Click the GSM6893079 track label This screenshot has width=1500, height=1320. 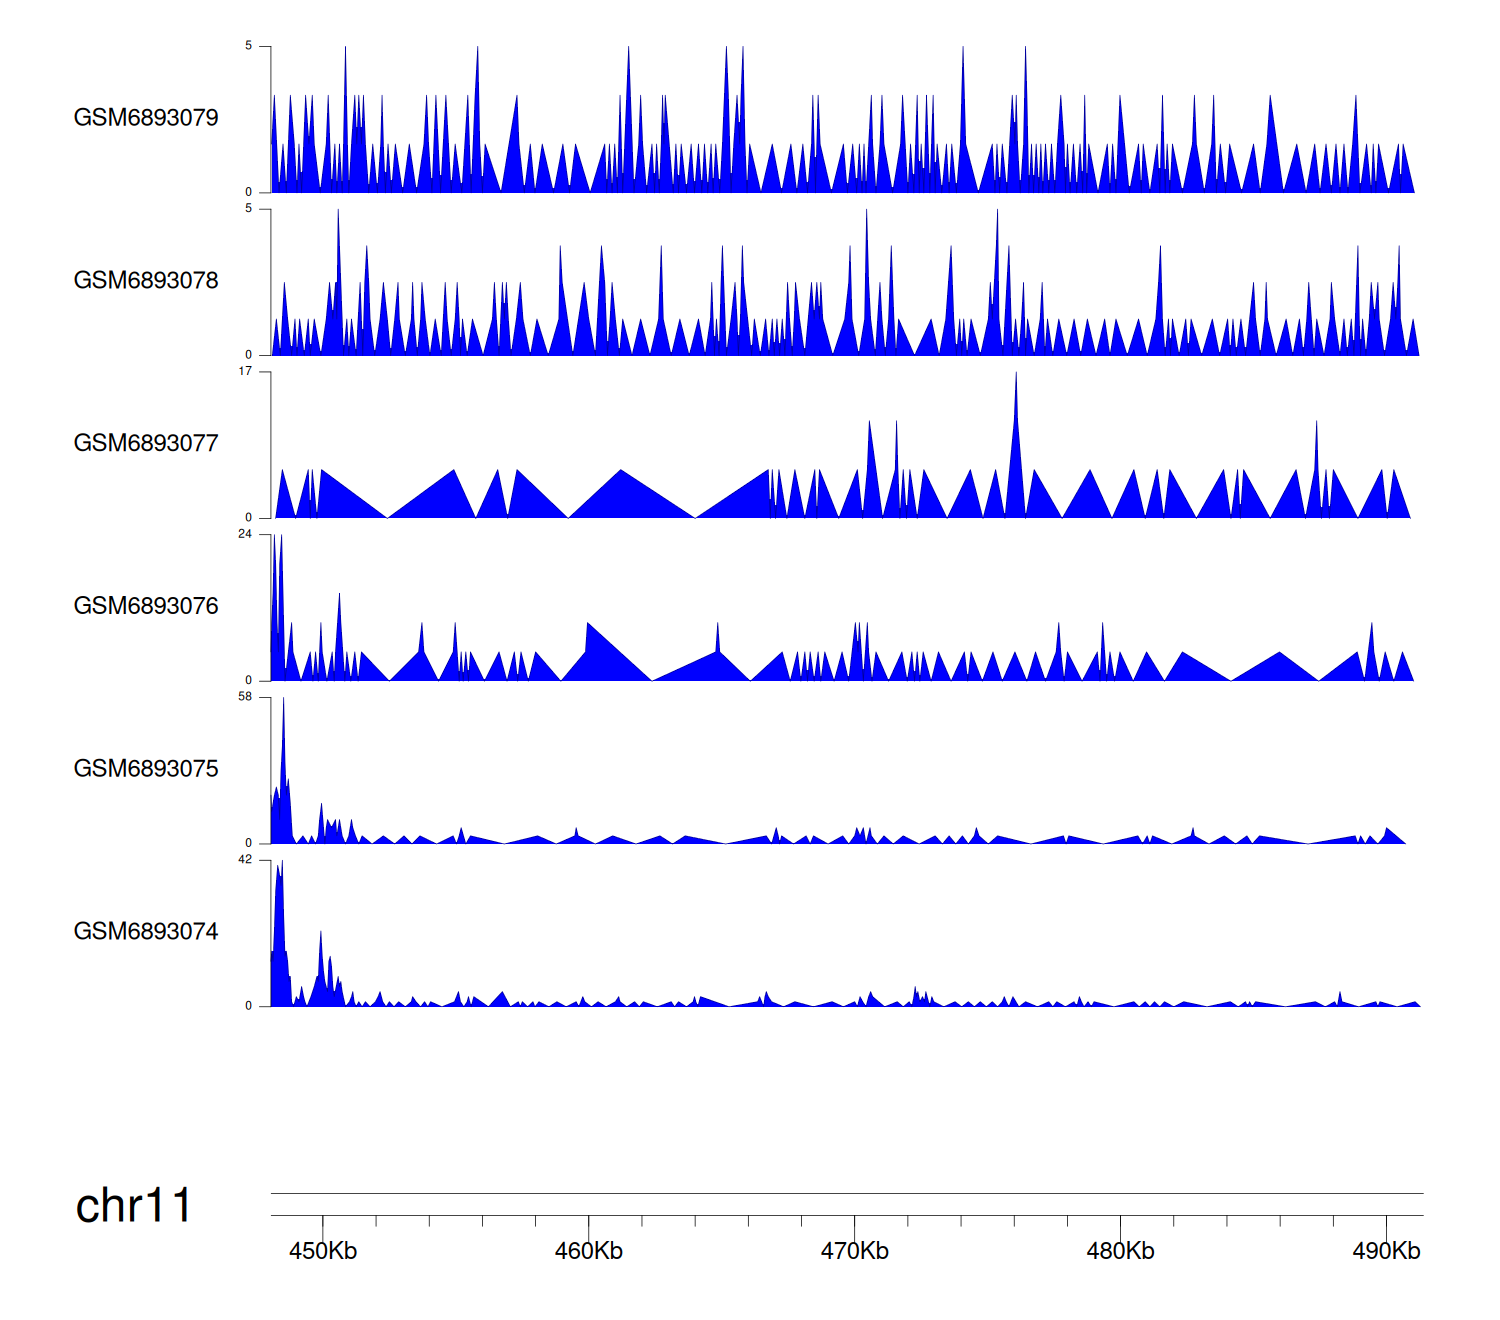146,118
